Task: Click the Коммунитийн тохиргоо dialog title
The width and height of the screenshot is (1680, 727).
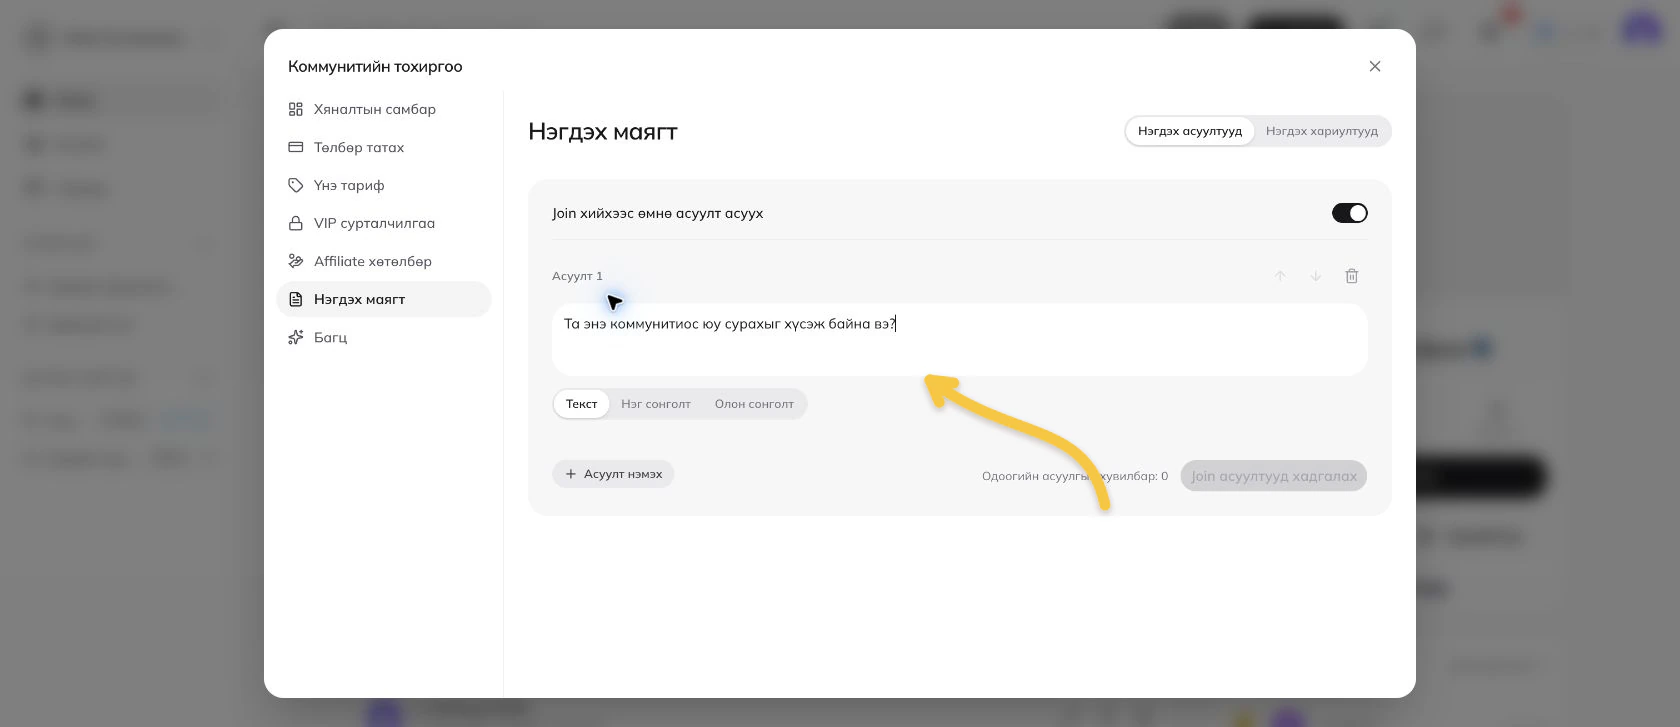Action: coord(375,66)
